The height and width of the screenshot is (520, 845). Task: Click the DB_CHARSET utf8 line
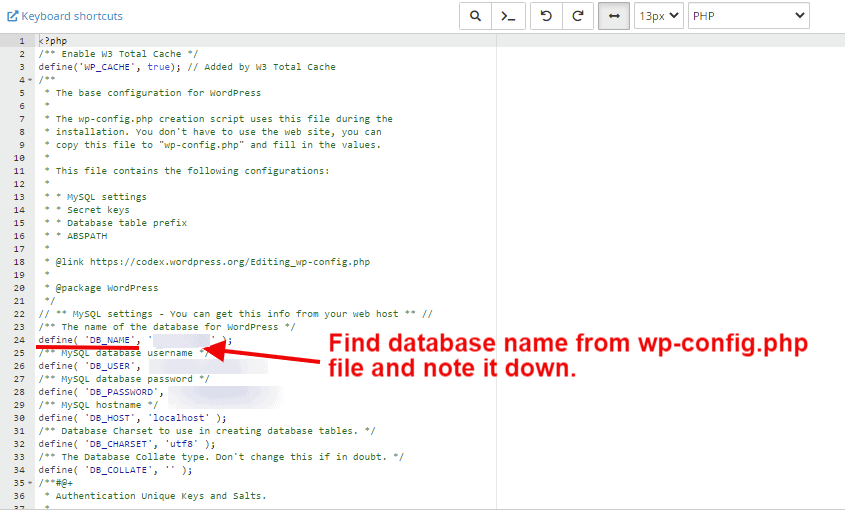pyautogui.click(x=127, y=443)
